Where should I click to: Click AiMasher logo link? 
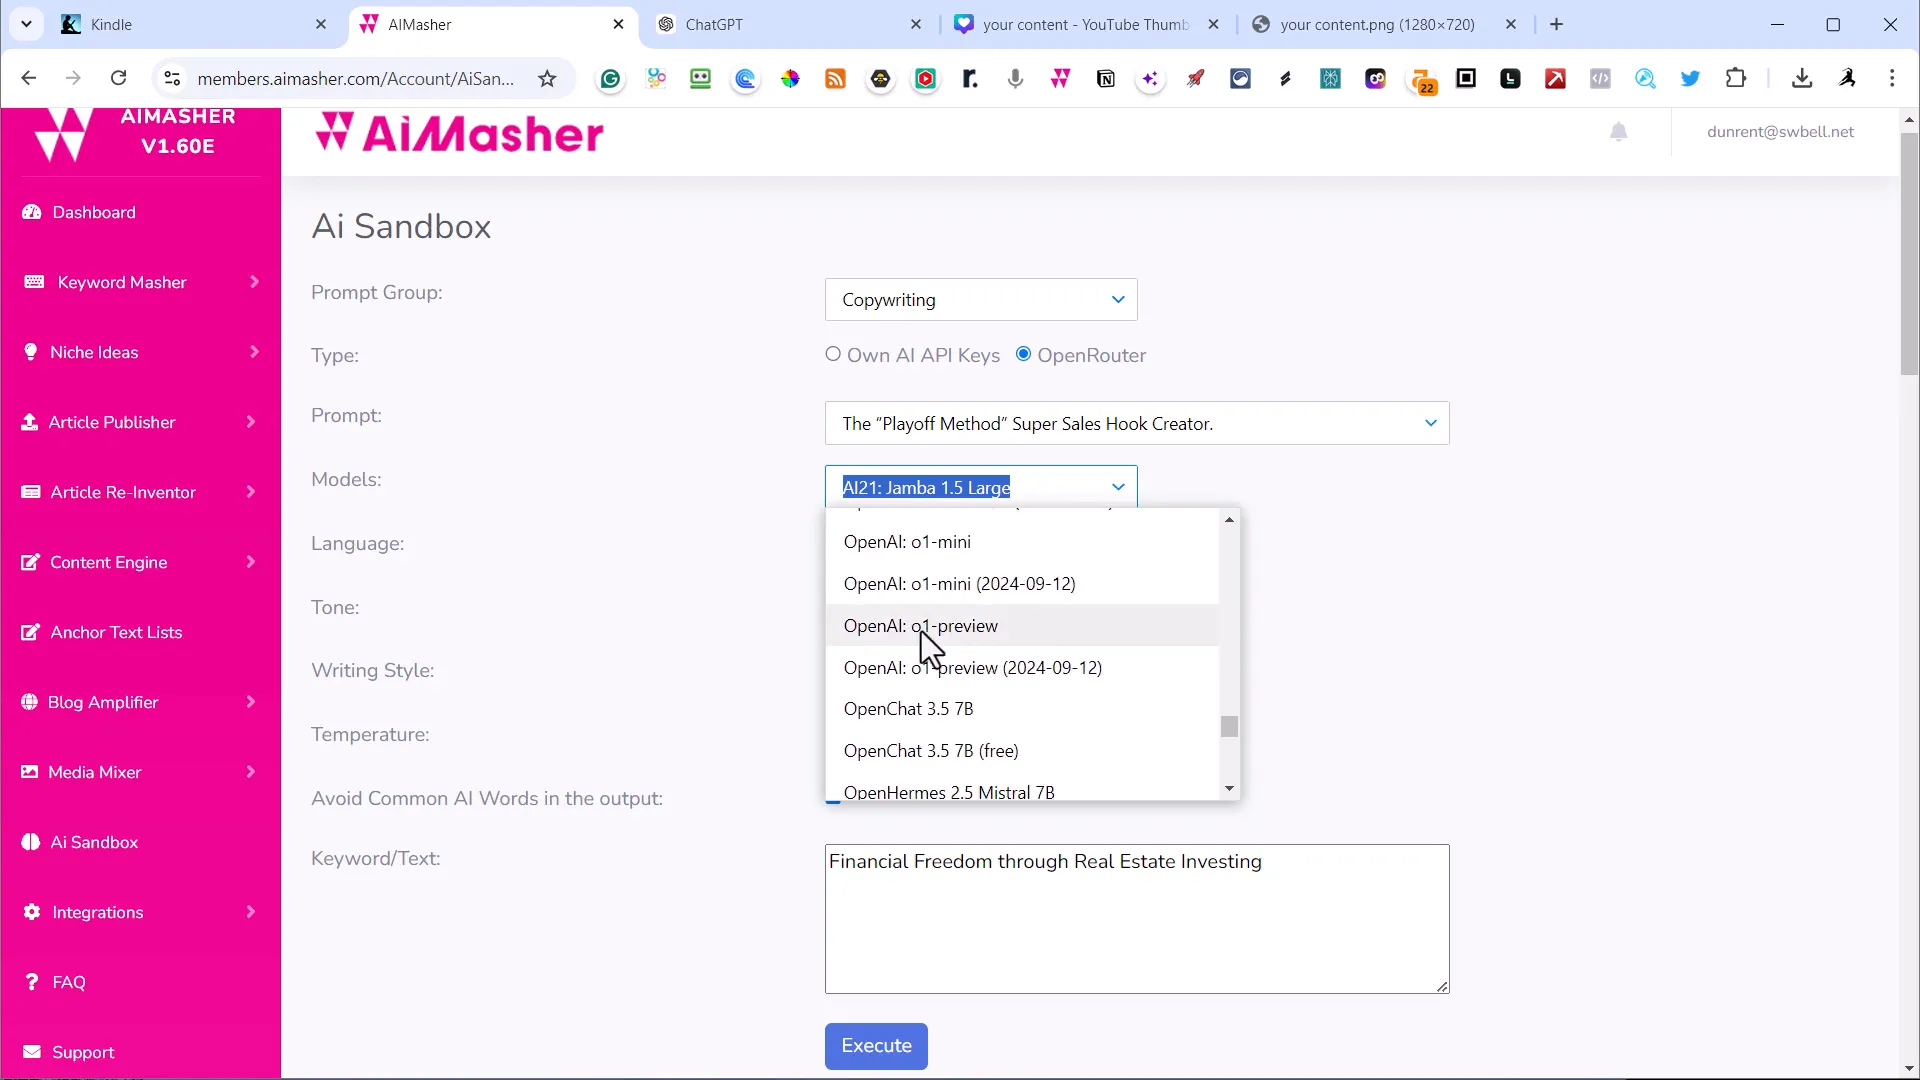click(462, 131)
